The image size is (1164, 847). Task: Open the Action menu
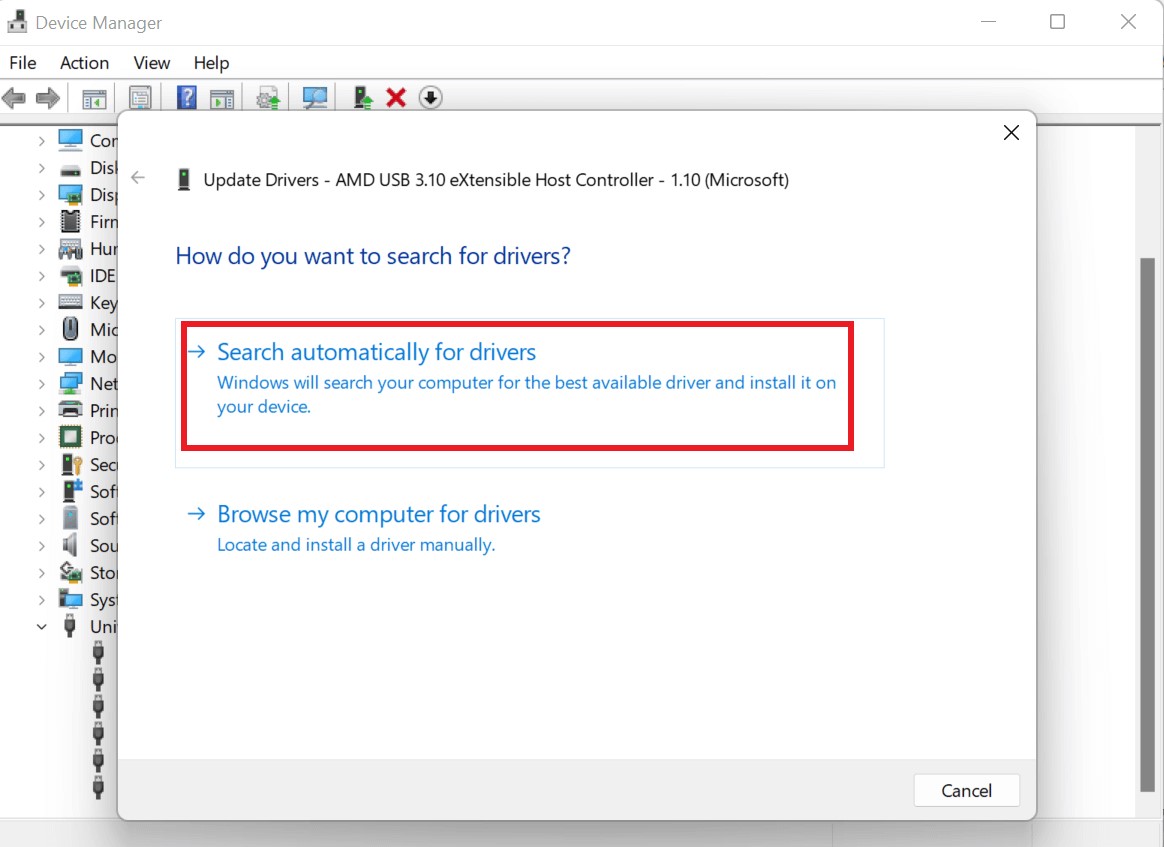[84, 62]
